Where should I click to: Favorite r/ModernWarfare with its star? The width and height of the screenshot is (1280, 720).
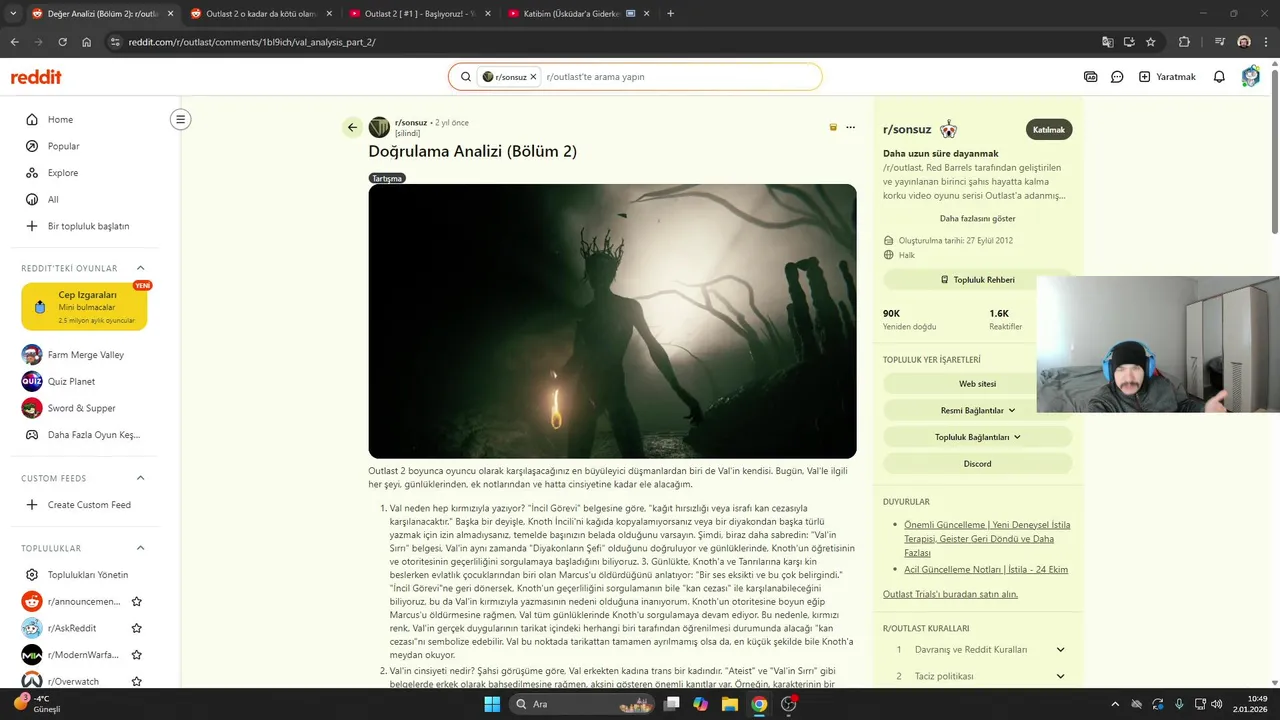[x=137, y=655]
